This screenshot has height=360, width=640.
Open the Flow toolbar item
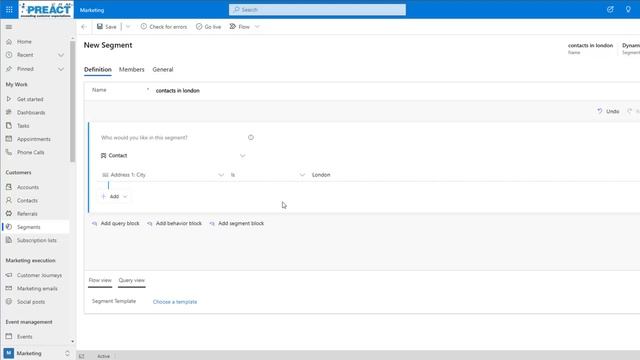pyautogui.click(x=240, y=27)
